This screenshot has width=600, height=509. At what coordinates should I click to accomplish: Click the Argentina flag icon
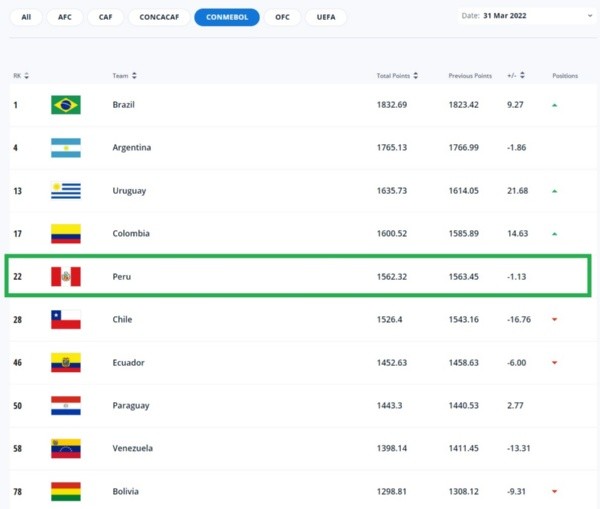click(66, 148)
